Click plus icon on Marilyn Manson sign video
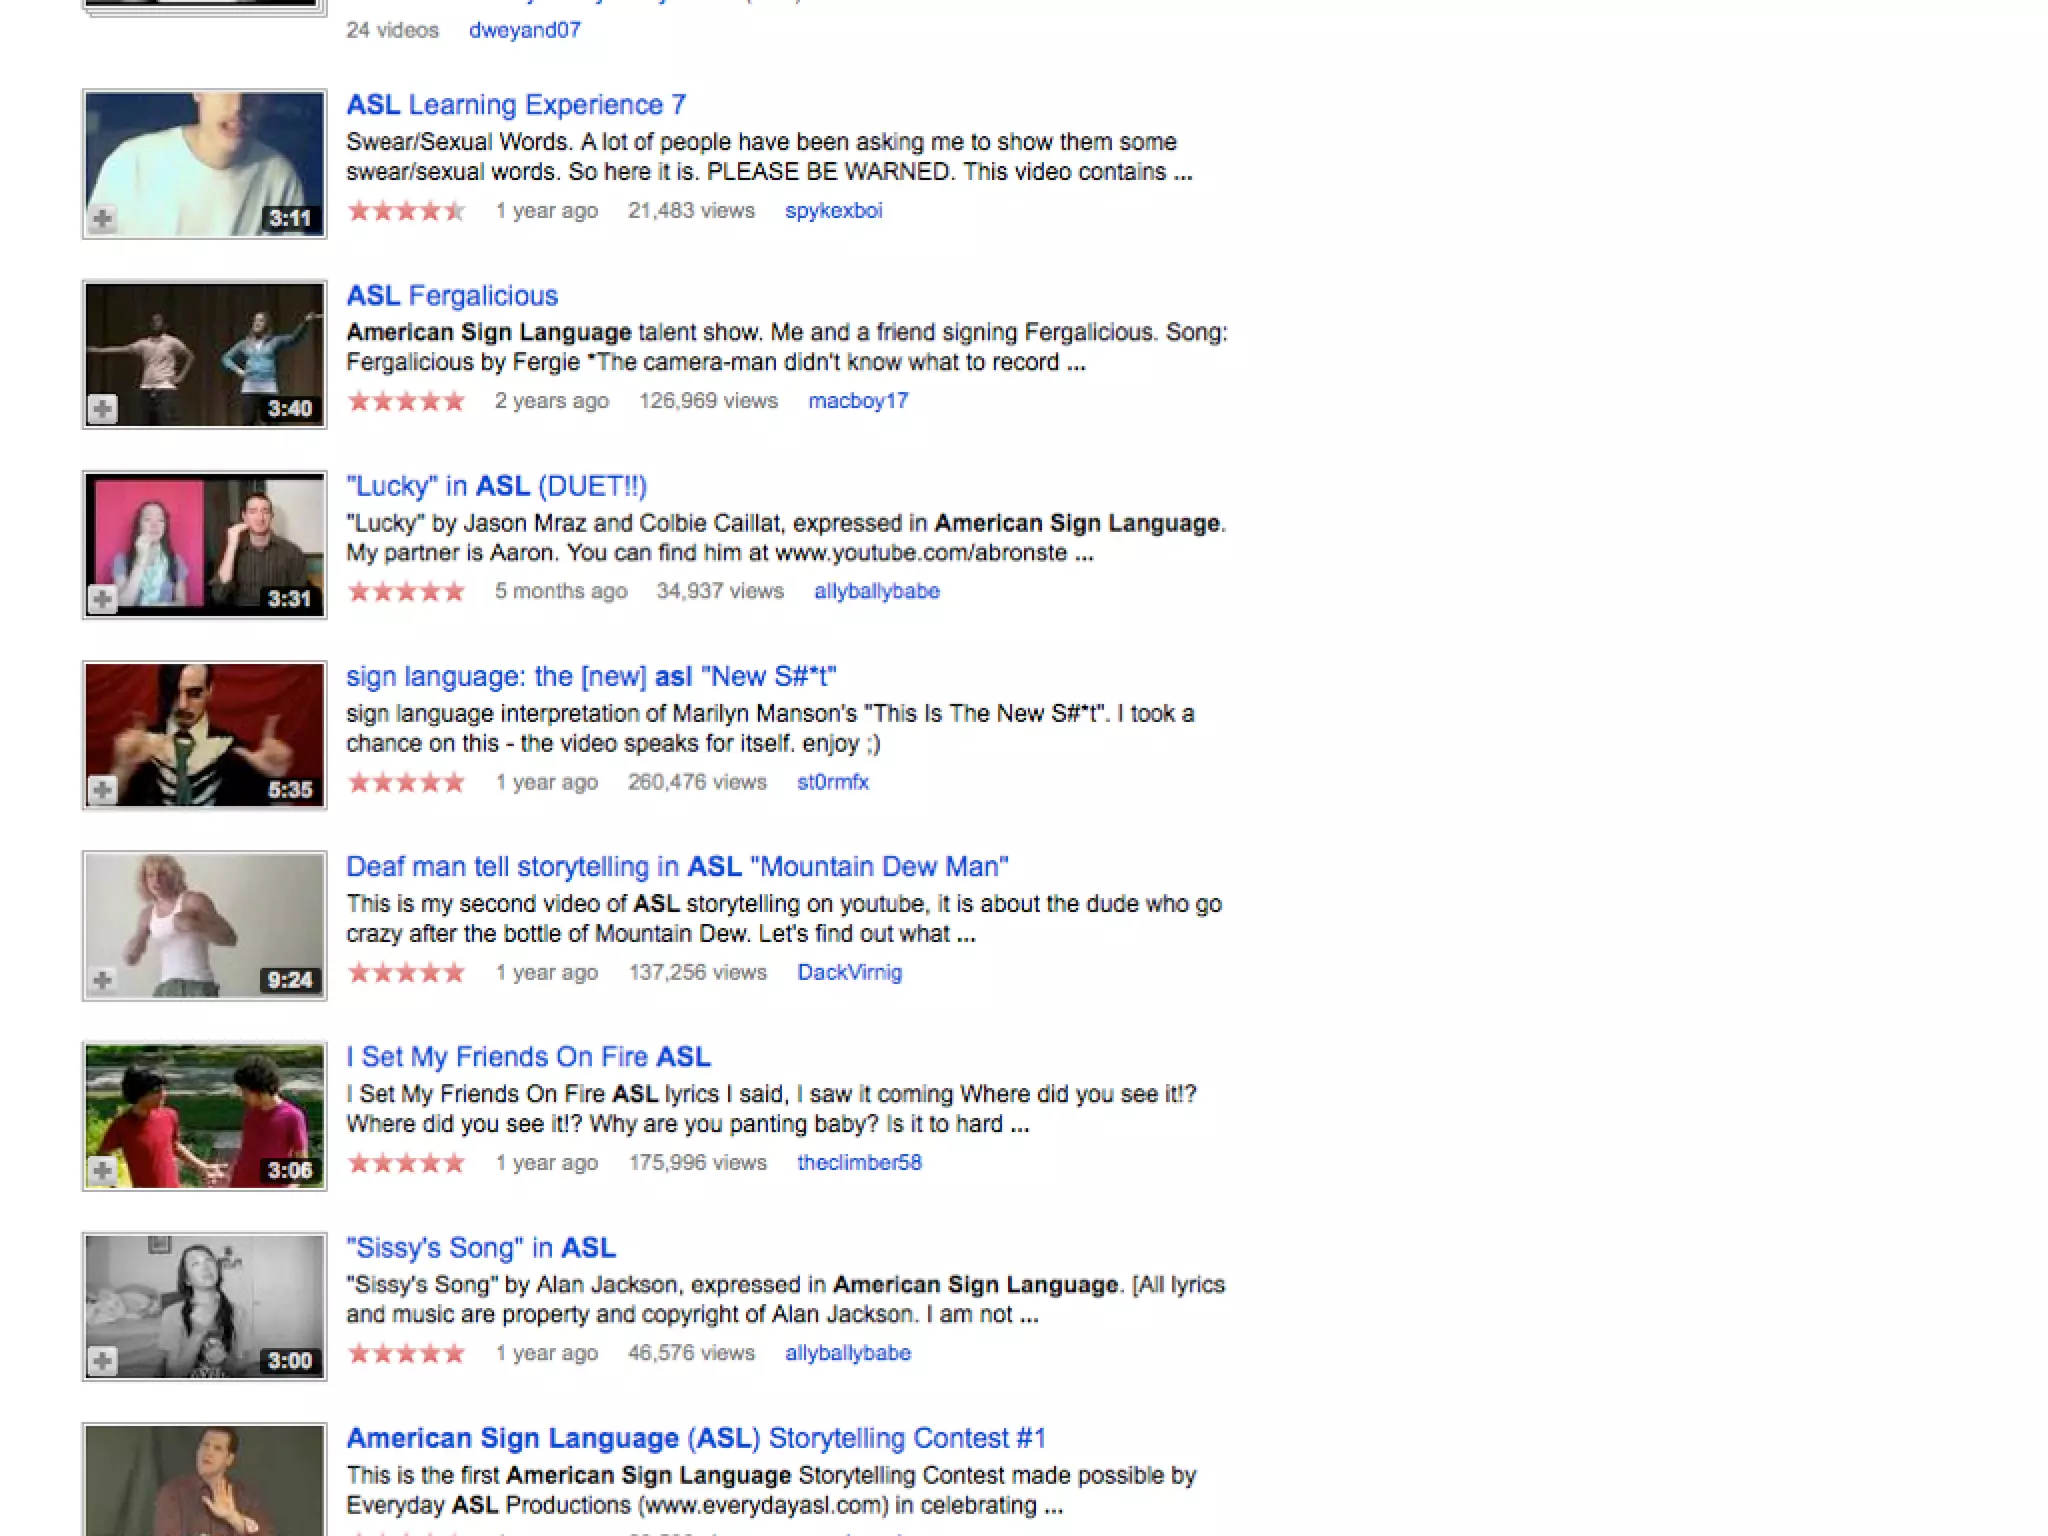 pyautogui.click(x=102, y=789)
